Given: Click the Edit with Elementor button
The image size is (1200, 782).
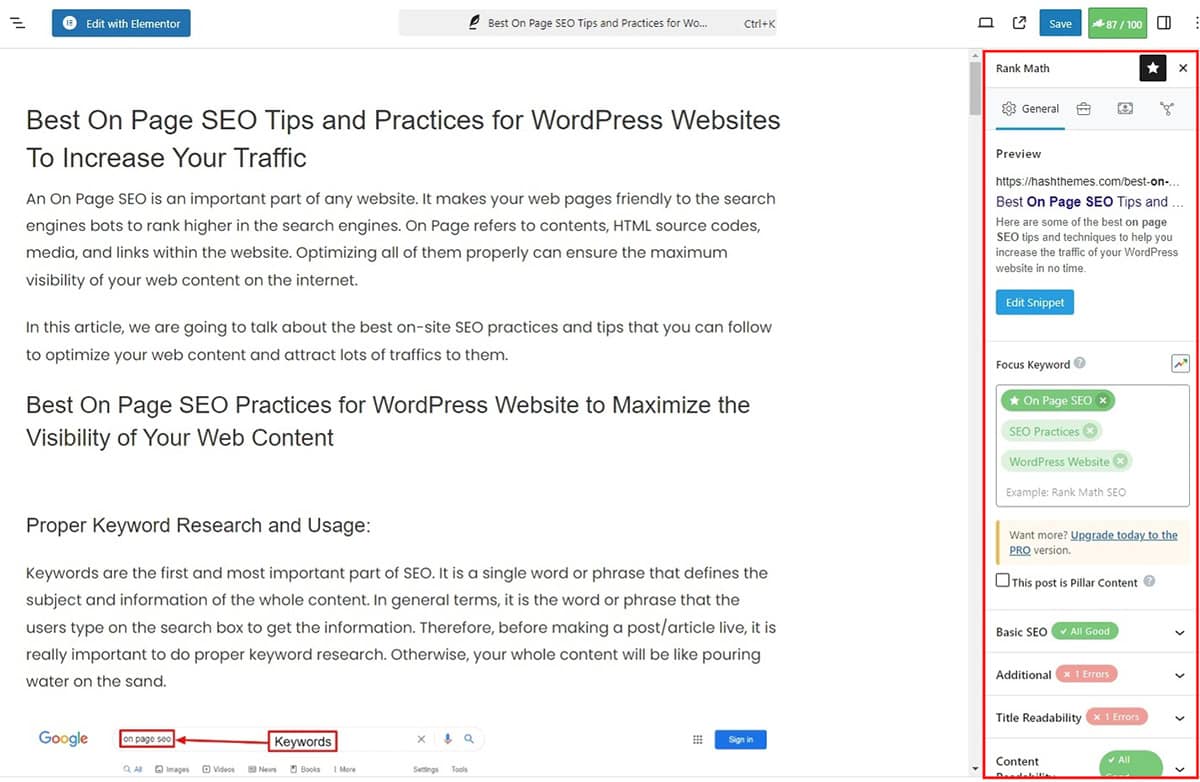Looking at the screenshot, I should 121,23.
